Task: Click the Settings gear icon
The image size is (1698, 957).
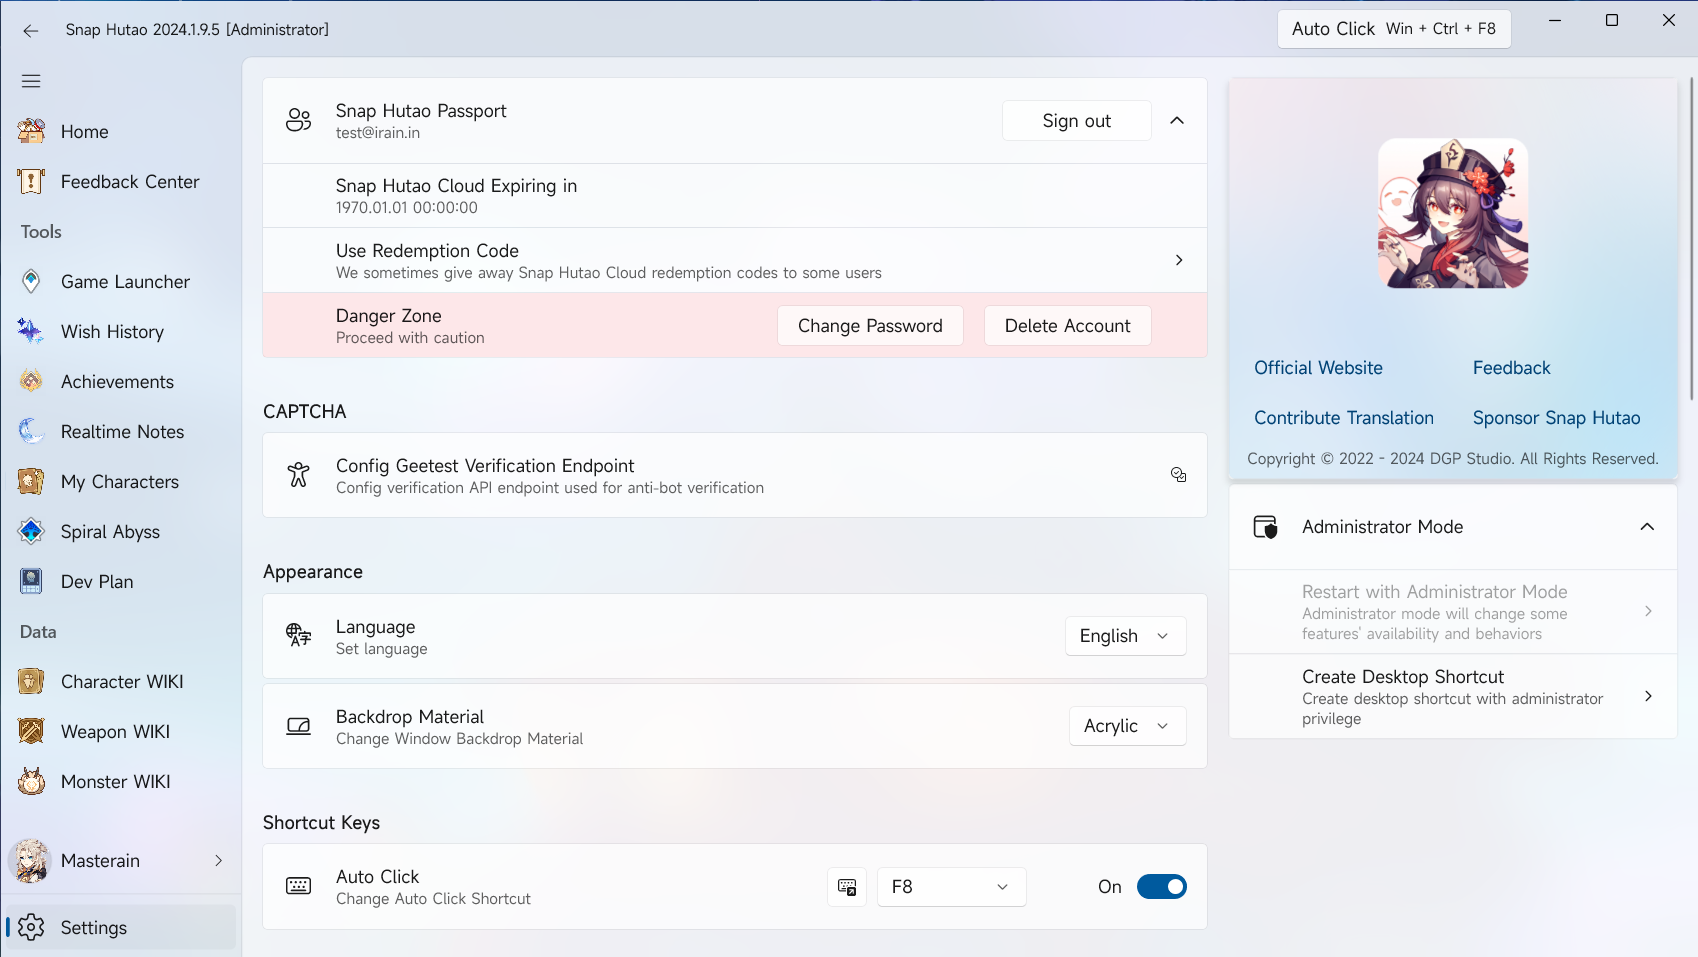Action: pyautogui.click(x=31, y=927)
